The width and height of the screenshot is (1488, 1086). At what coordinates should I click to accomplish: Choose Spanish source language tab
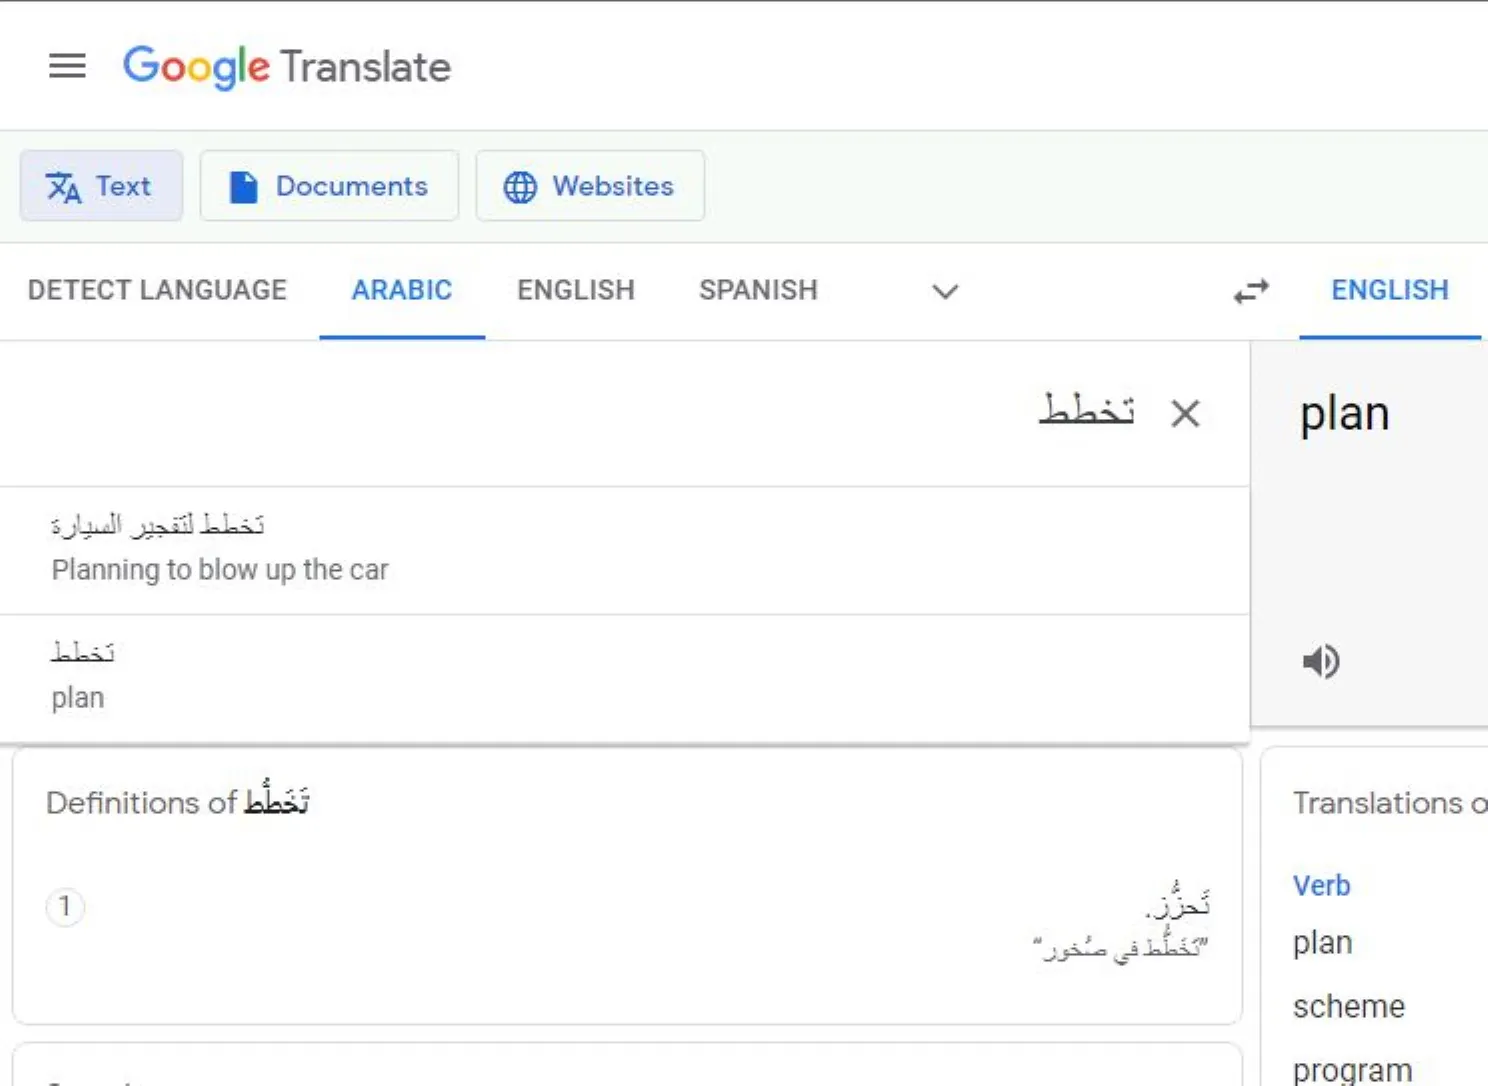click(758, 290)
